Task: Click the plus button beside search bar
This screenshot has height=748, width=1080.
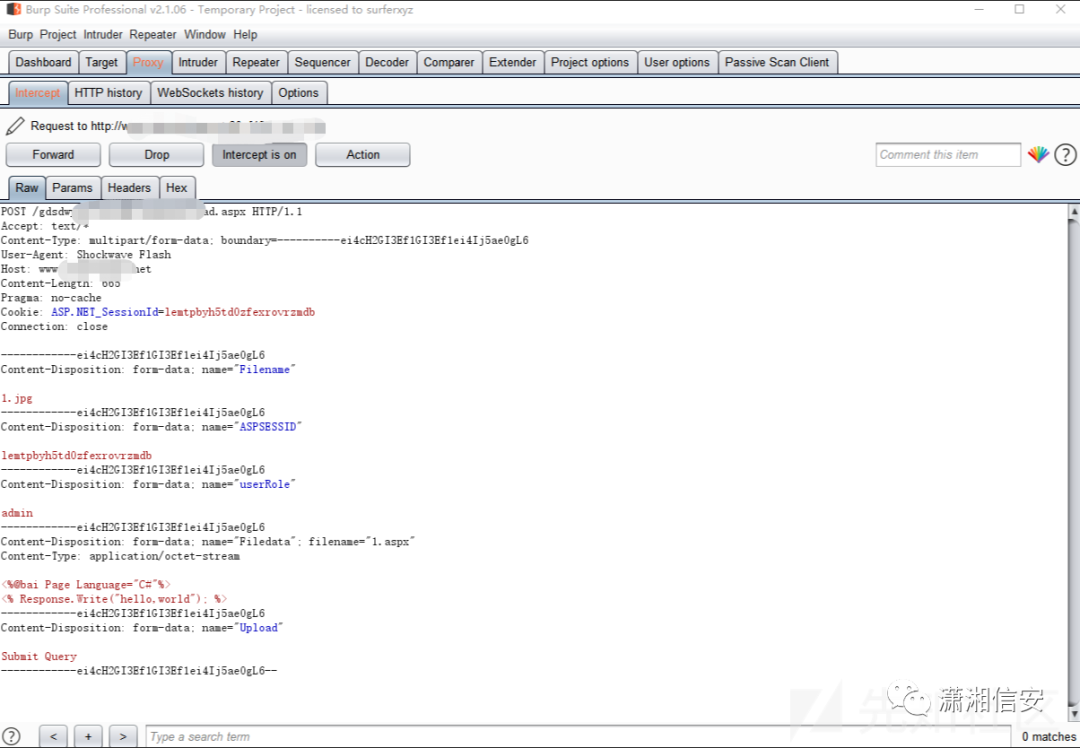Action: tap(88, 736)
